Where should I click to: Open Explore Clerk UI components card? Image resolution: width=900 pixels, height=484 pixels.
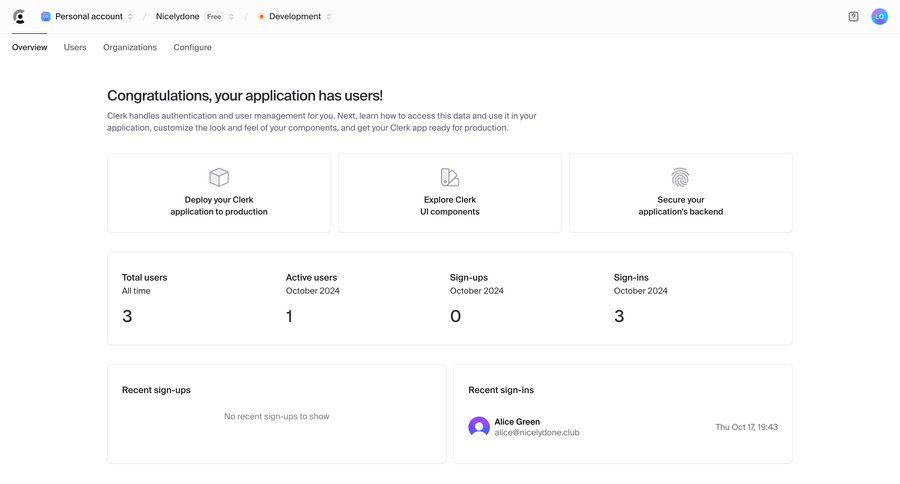click(x=449, y=193)
